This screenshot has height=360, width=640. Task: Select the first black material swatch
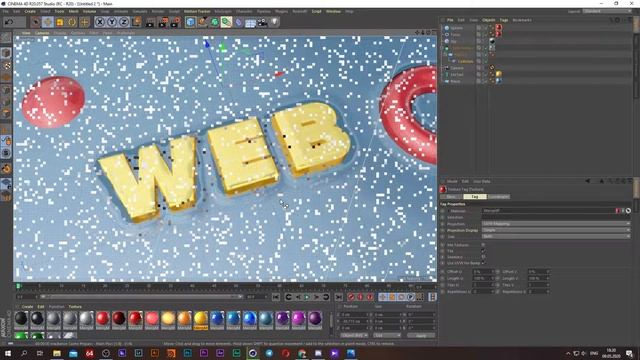click(21, 319)
